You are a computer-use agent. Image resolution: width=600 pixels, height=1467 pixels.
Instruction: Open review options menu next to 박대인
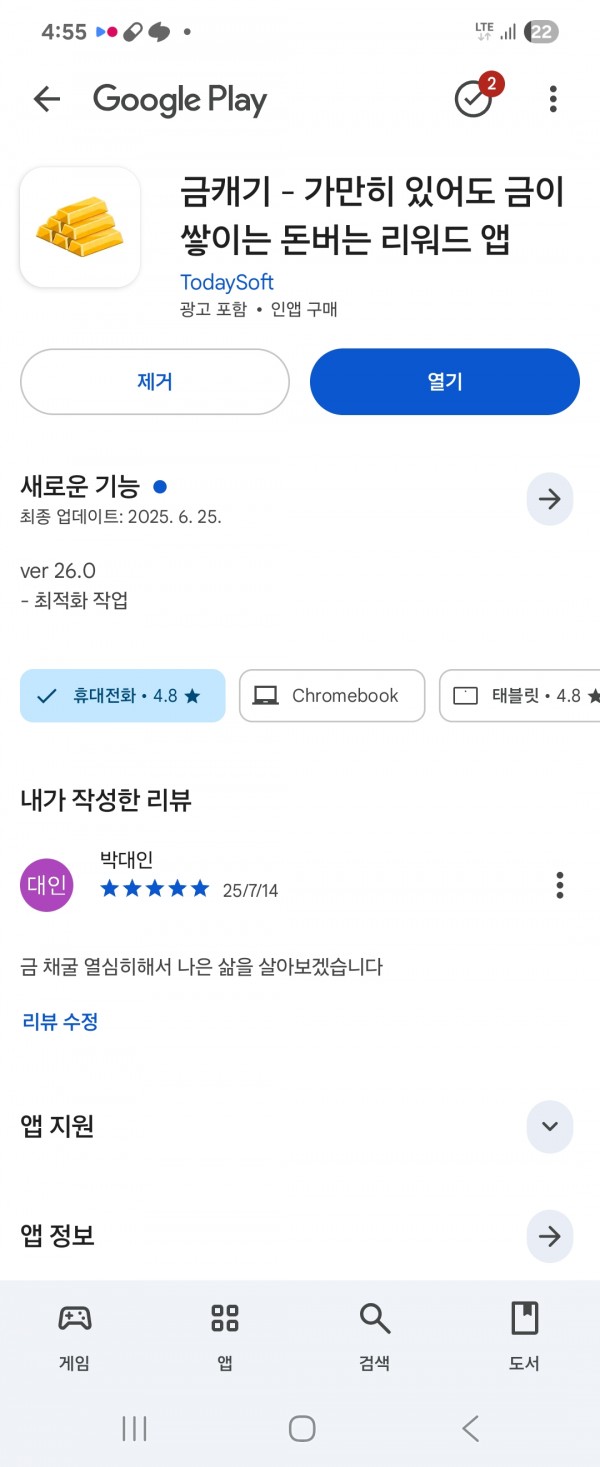coord(560,885)
